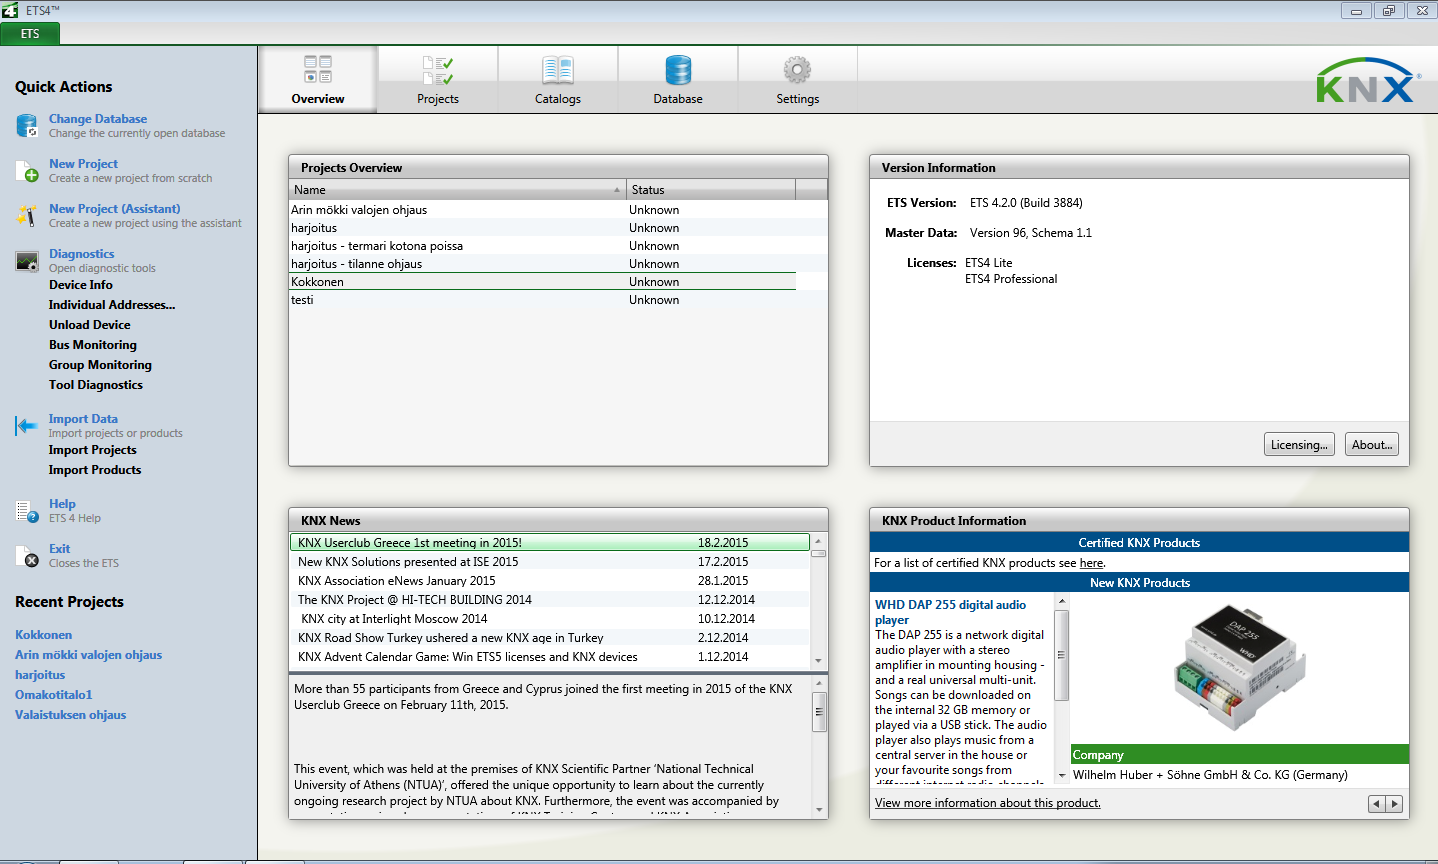Viewport: 1438px width, 864px height.
Task: Click product description scrollbar thumb
Action: click(x=1062, y=655)
